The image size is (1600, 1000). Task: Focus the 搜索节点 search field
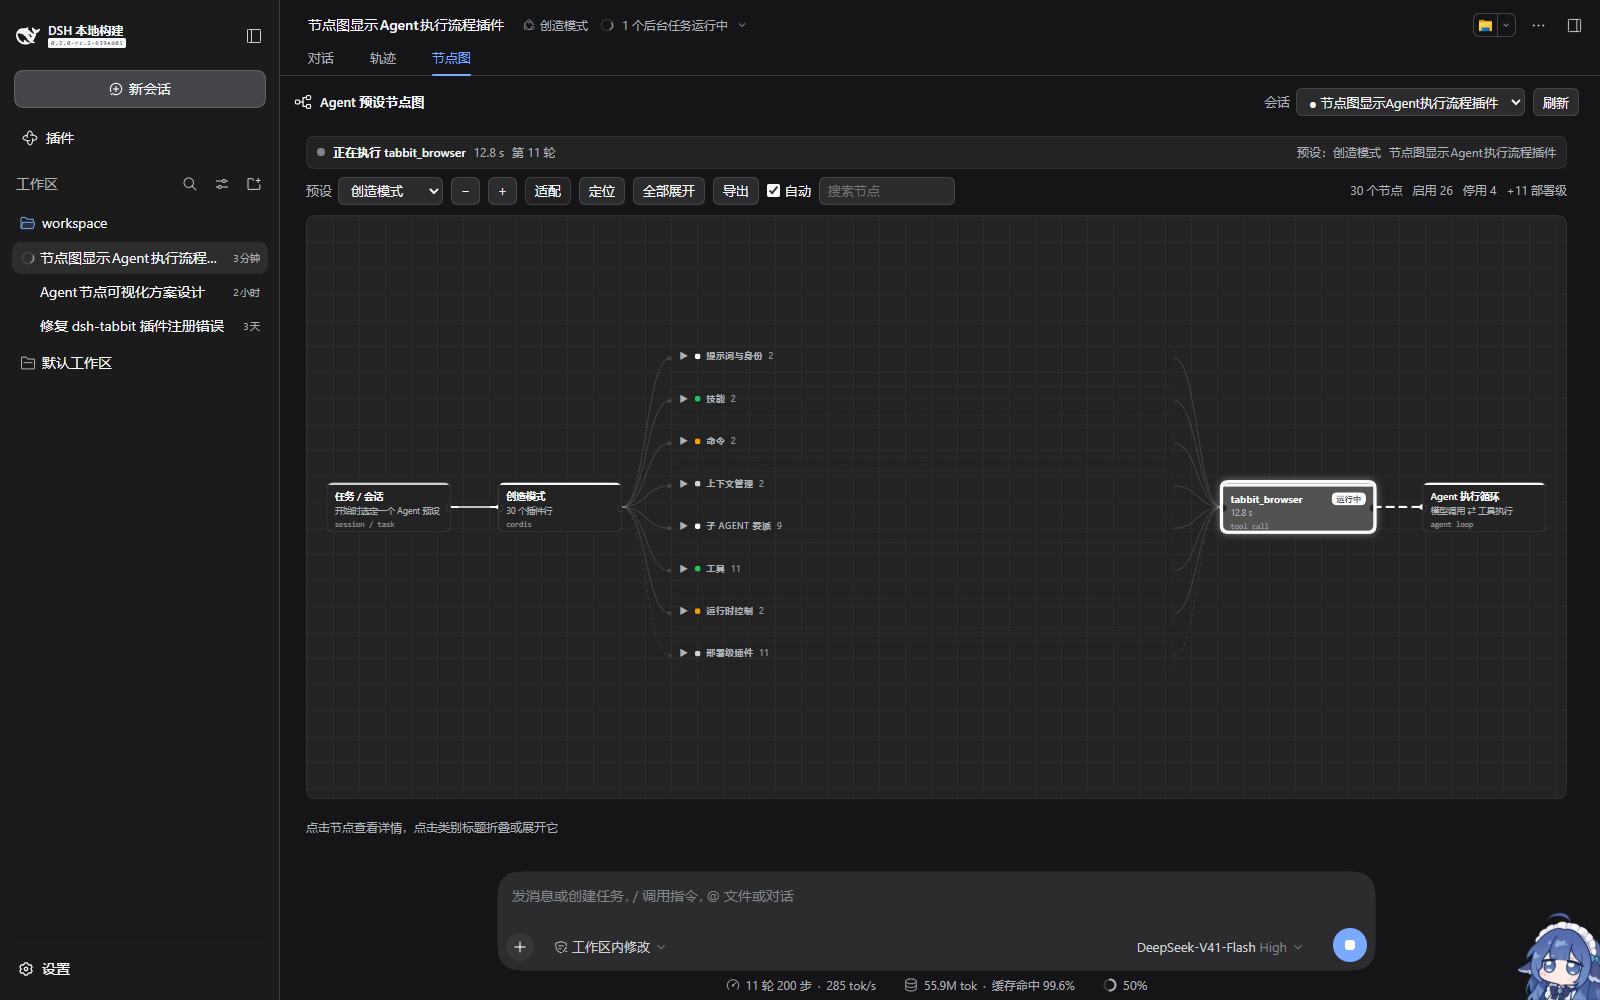887,191
